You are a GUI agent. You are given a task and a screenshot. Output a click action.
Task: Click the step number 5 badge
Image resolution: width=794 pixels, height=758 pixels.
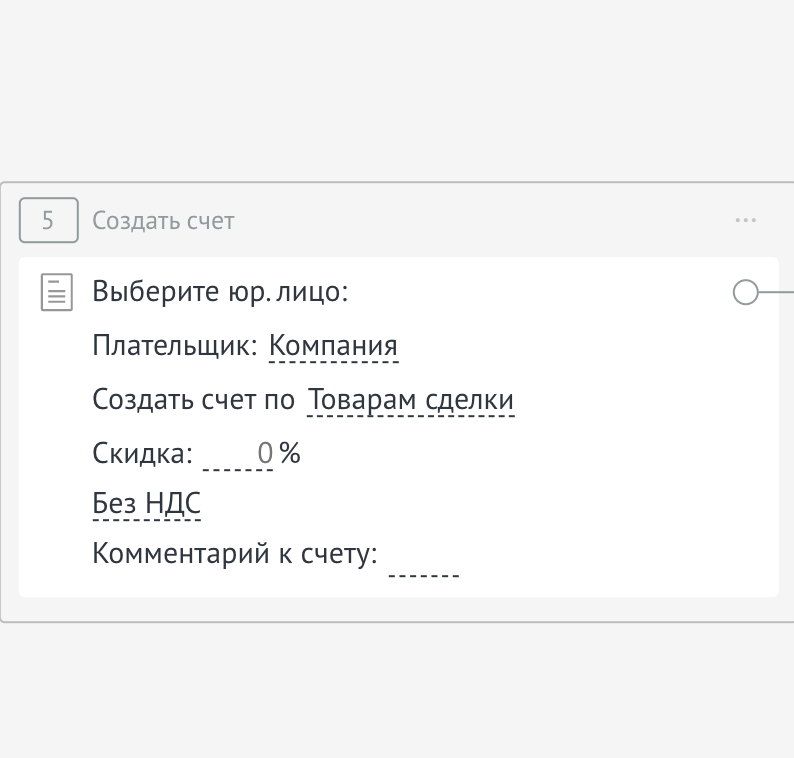coord(48,221)
